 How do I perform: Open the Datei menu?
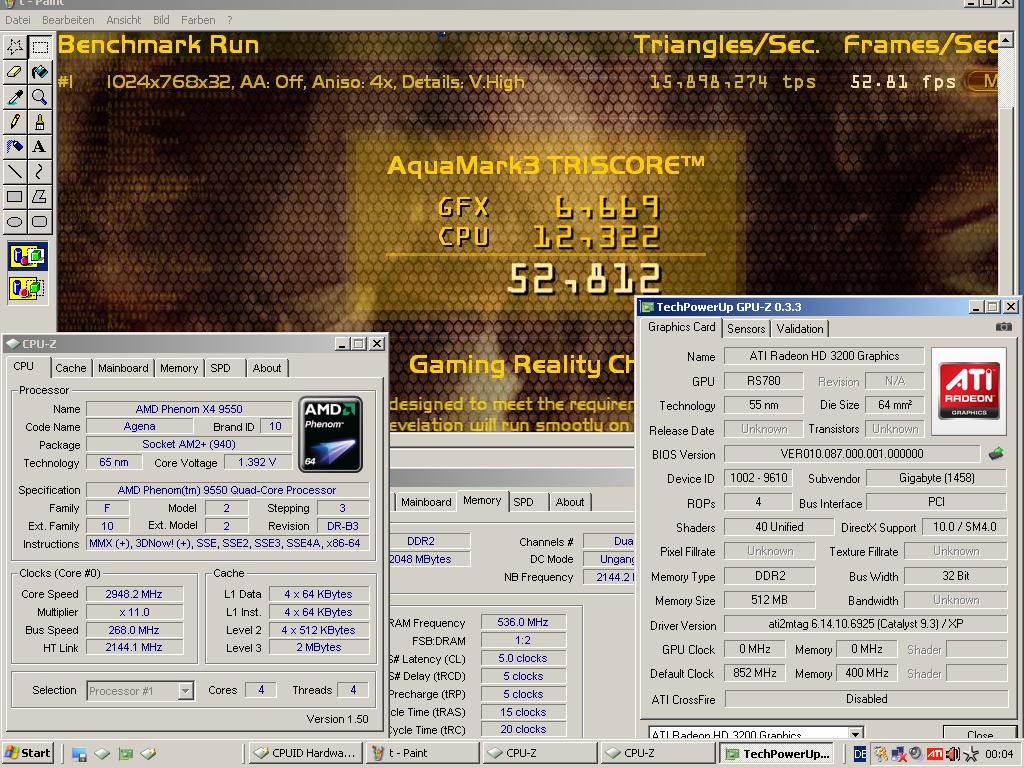(18, 20)
